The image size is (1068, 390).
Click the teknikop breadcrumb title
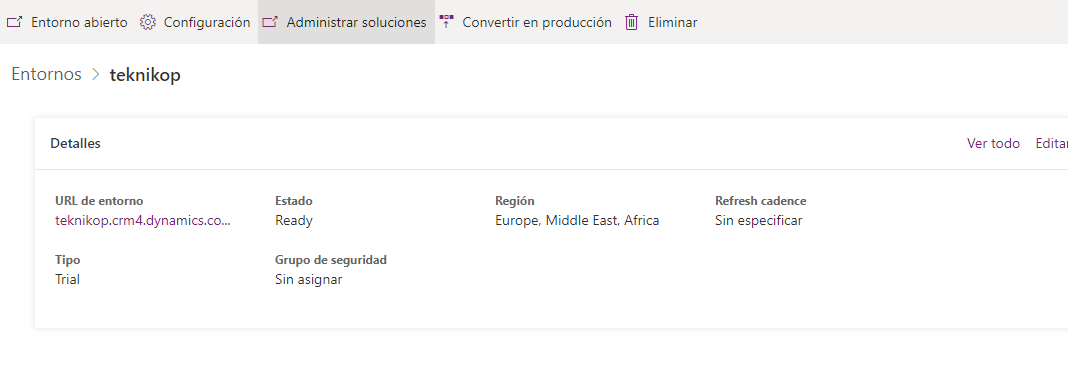click(145, 75)
